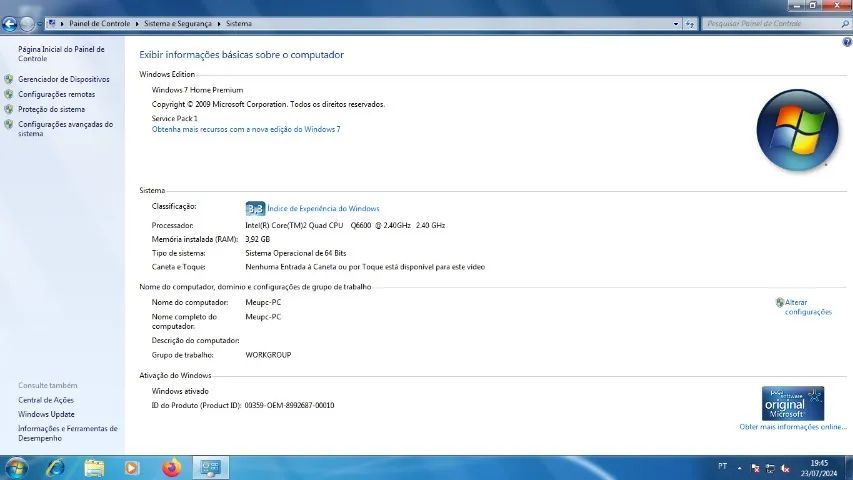Screen dimensions: 853x480
Task: Open Obter mais informações online link
Action: (793, 427)
